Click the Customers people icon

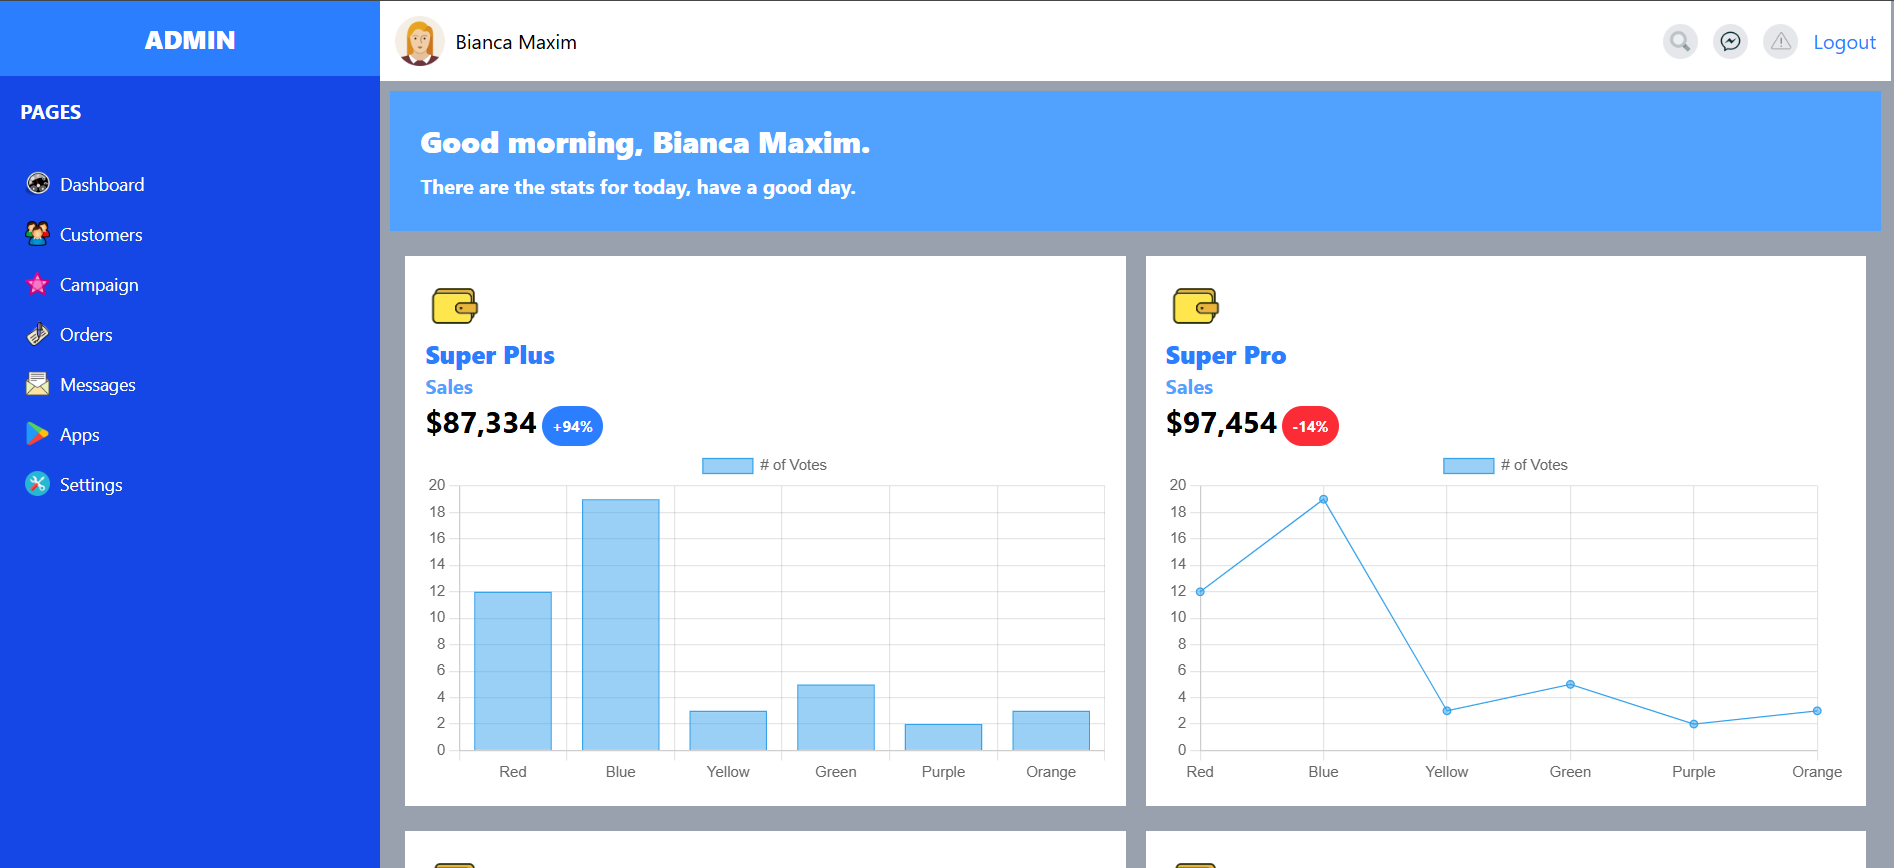[x=38, y=234]
